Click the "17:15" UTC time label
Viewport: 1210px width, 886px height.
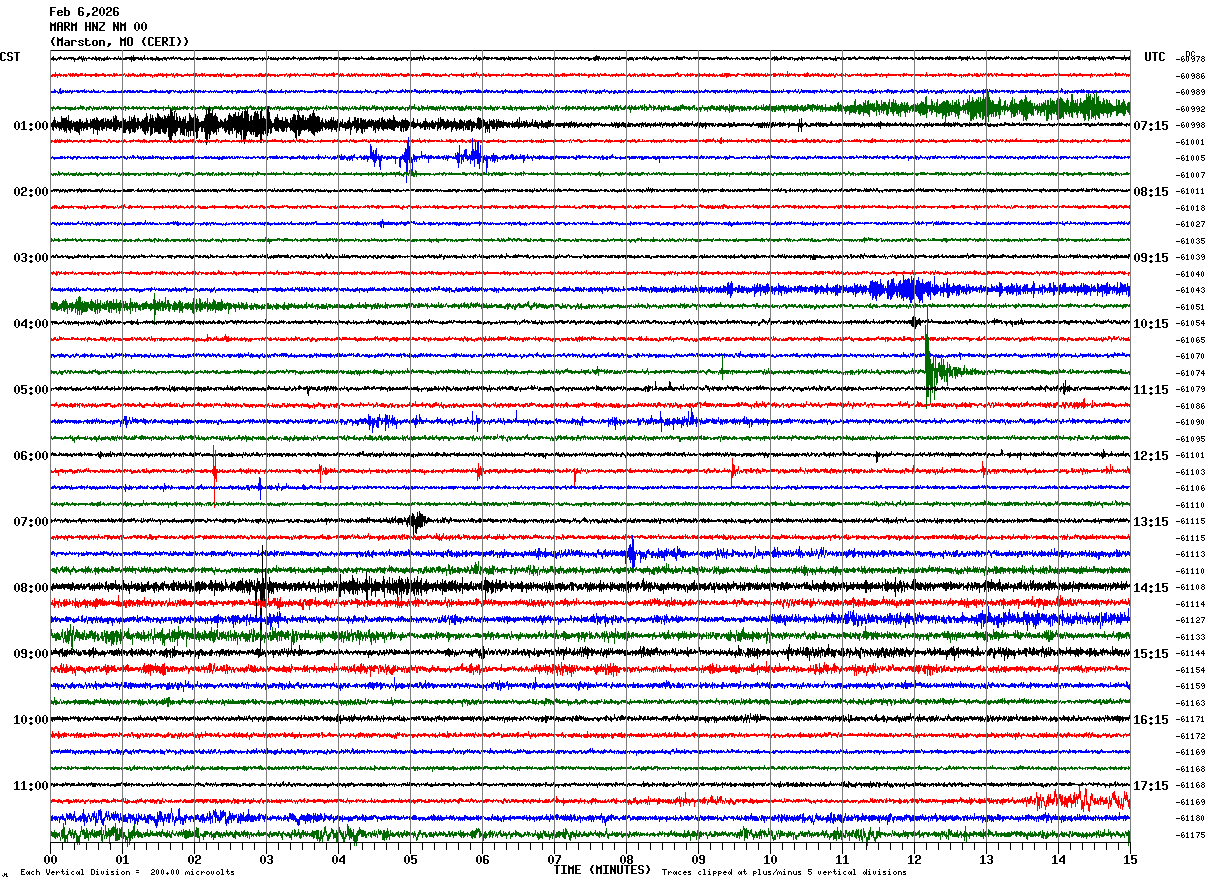pos(1151,786)
